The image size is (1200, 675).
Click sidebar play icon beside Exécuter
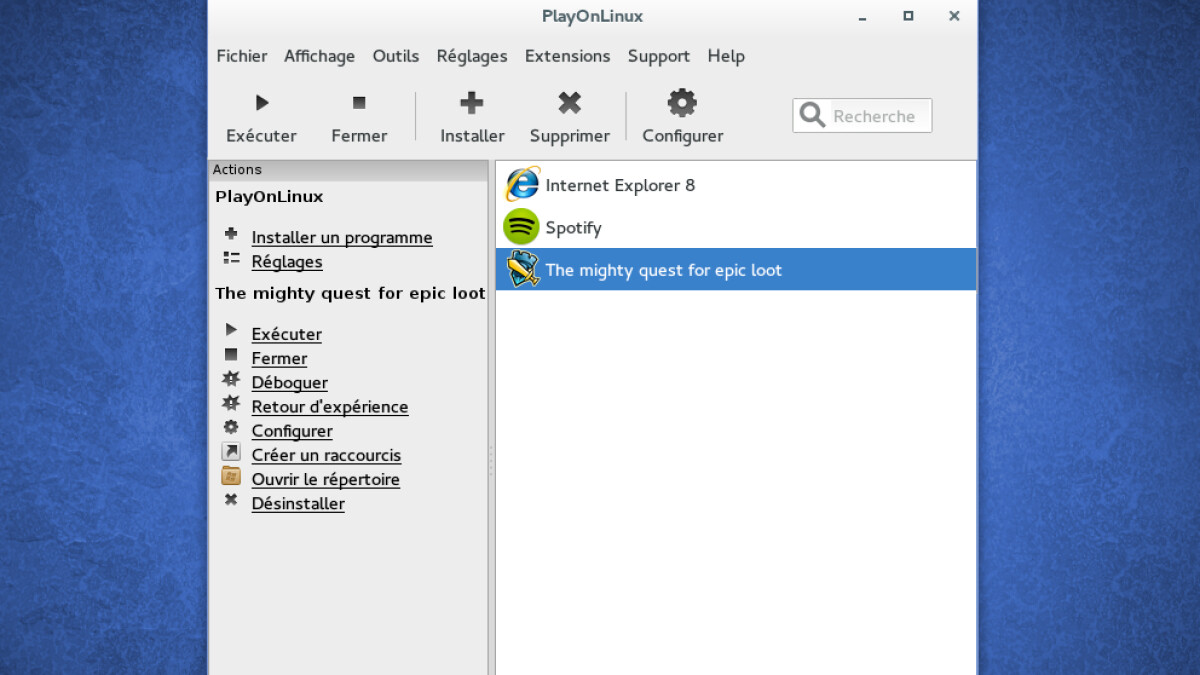231,330
